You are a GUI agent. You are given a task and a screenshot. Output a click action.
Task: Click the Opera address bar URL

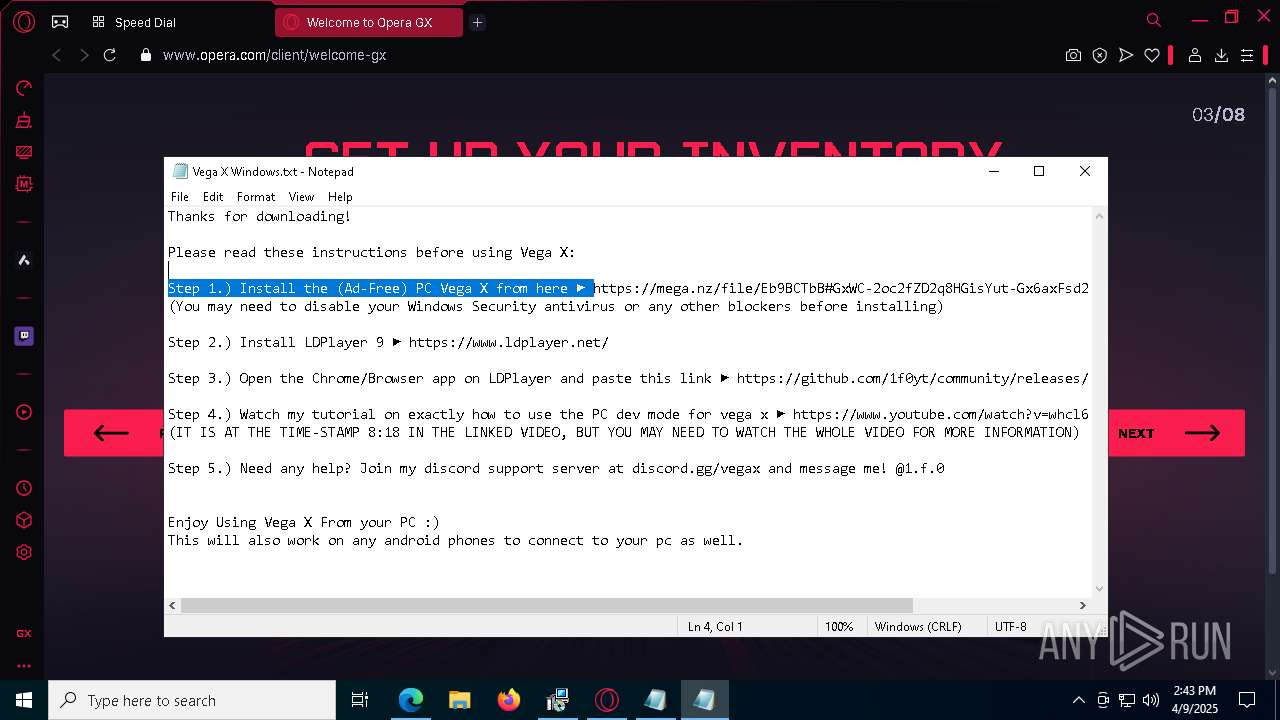274,56
